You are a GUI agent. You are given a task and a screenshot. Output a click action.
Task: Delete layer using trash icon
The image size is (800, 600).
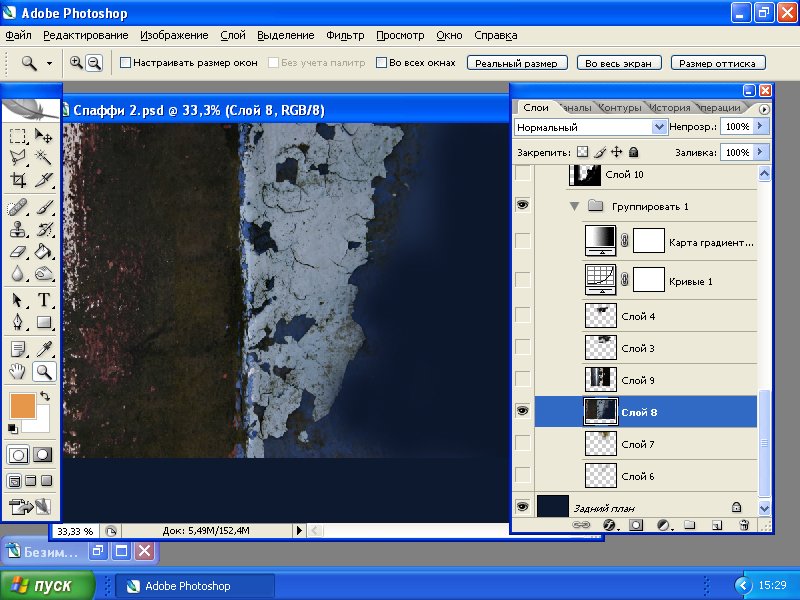point(743,524)
